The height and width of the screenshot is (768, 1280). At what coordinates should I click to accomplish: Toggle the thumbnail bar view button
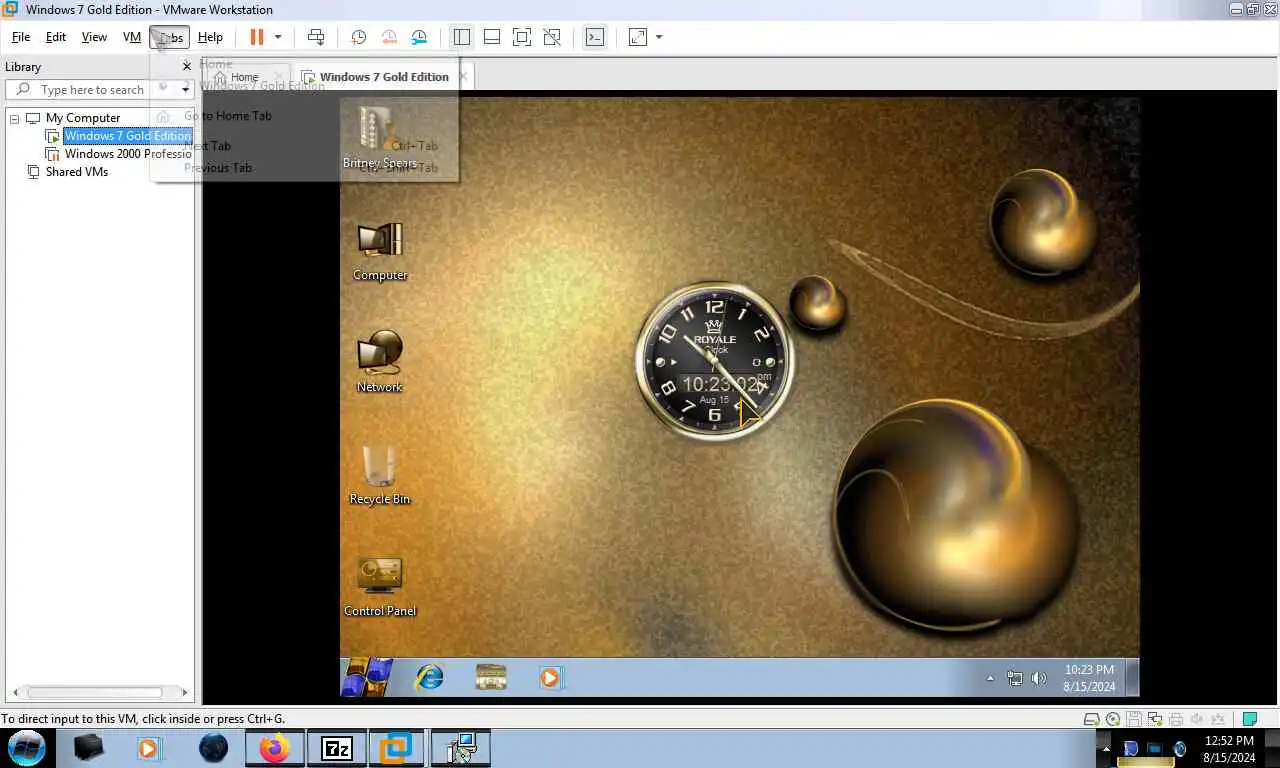click(492, 37)
